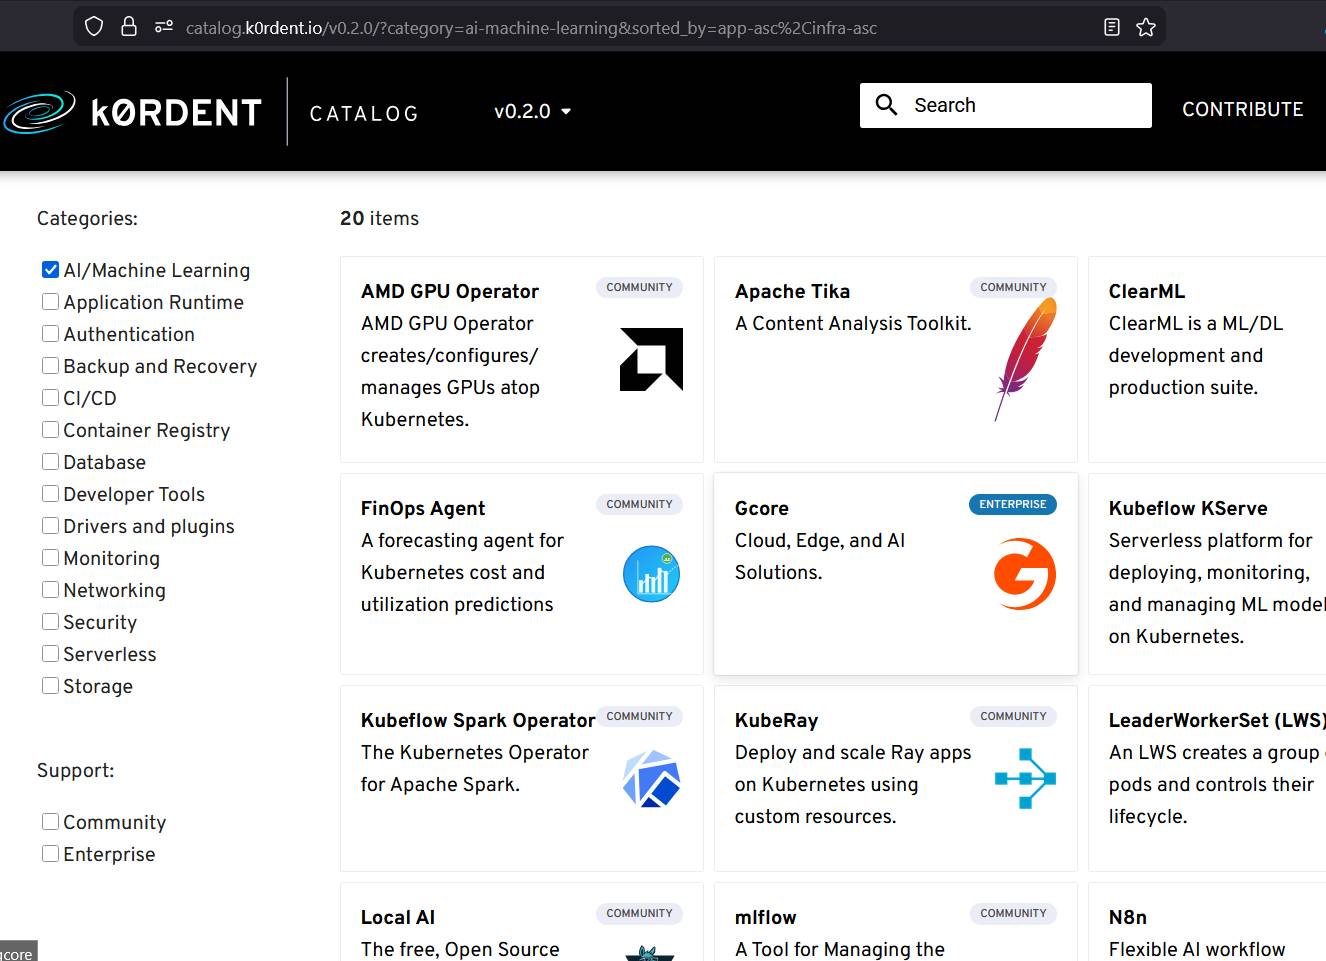
Task: Open the Local AI card title
Action: click(x=398, y=917)
